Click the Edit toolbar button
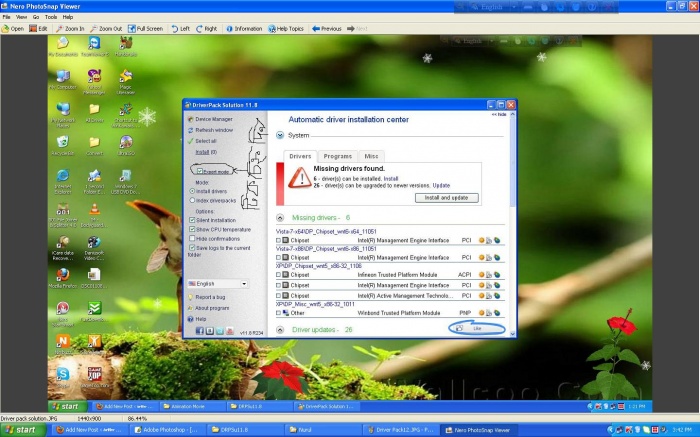This screenshot has height=437, width=700. [x=38, y=29]
